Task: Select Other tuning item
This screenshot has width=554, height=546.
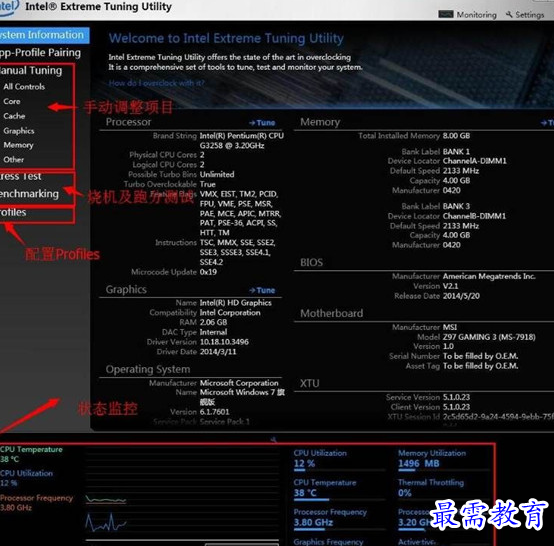Action: [13, 160]
